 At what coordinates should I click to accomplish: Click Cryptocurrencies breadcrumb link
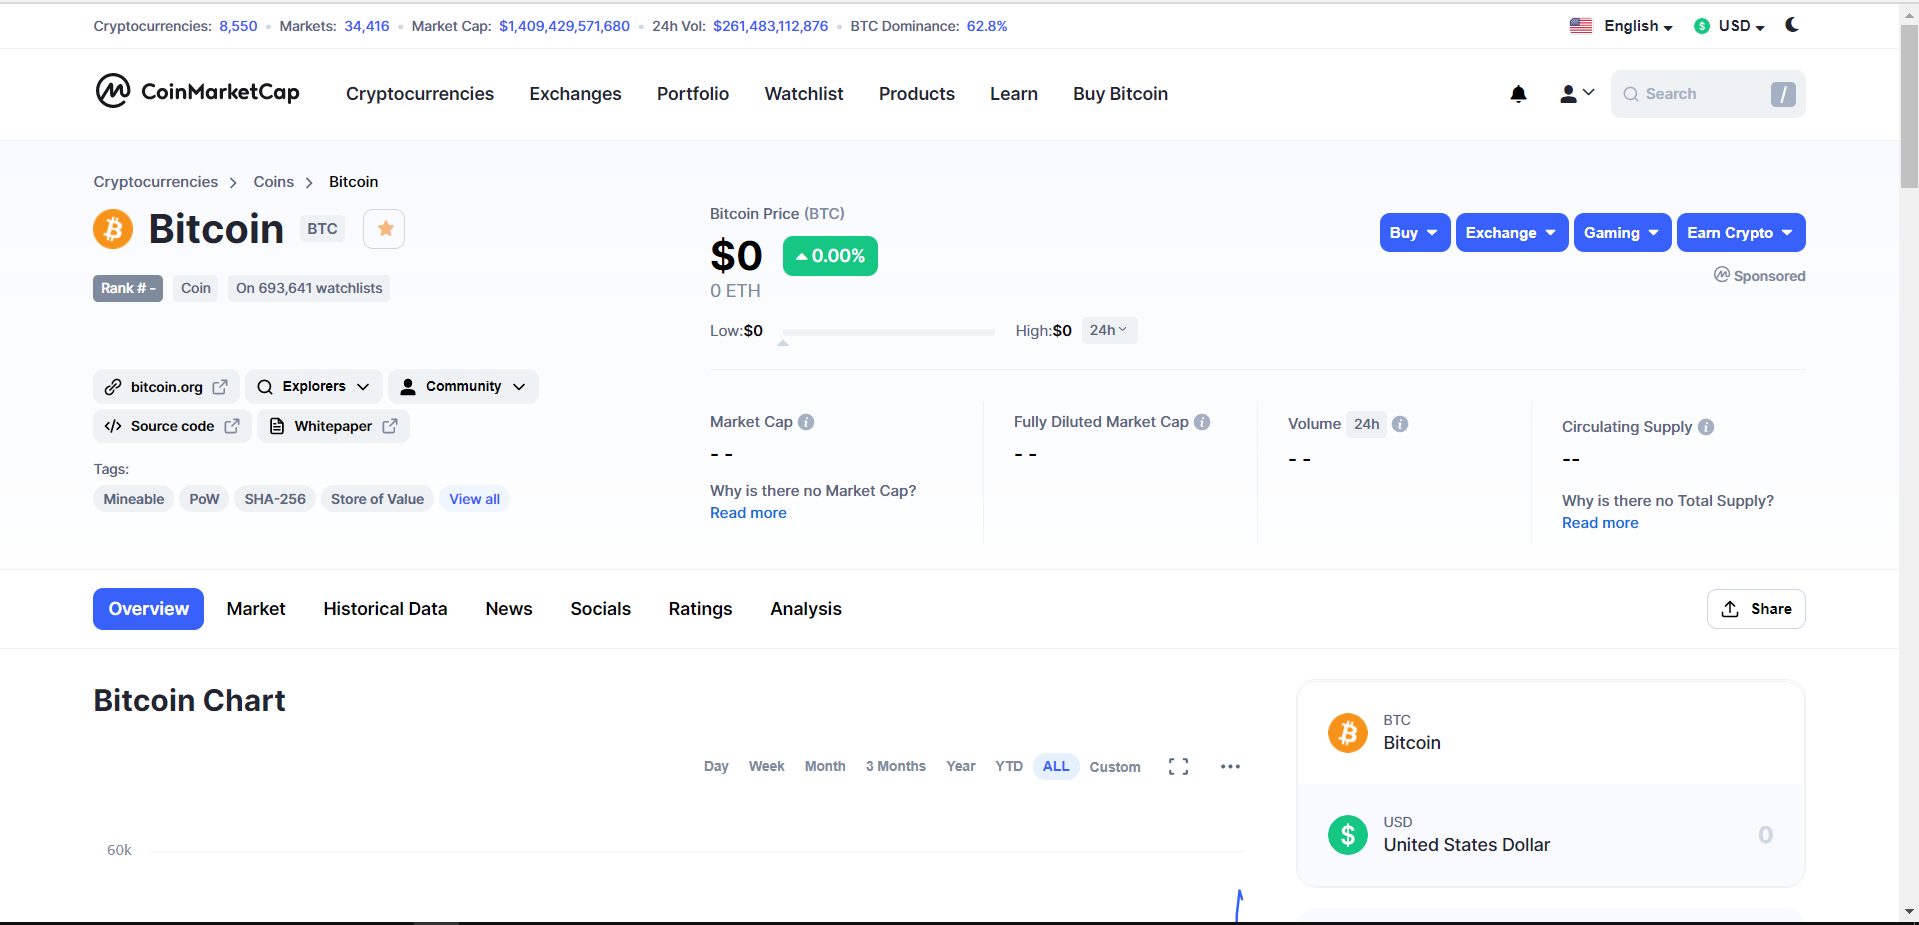click(x=155, y=182)
